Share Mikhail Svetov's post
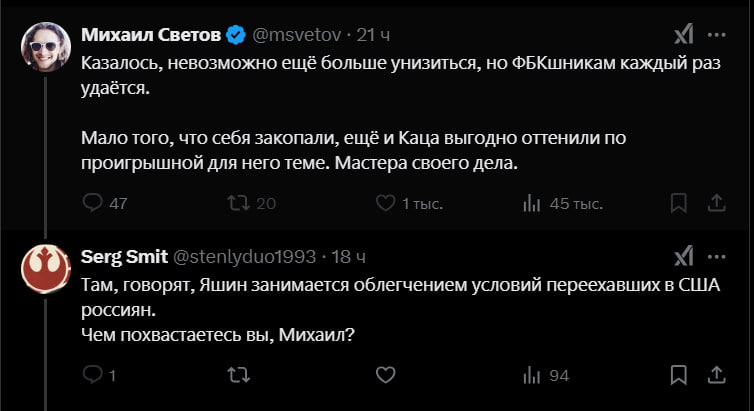Viewport: 754px width, 411px height. (x=716, y=203)
